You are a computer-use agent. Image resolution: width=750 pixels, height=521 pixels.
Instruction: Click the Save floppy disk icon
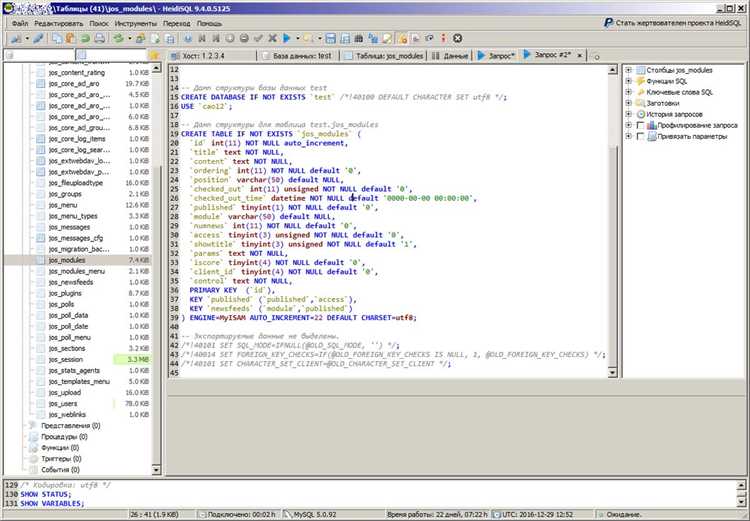pos(331,39)
